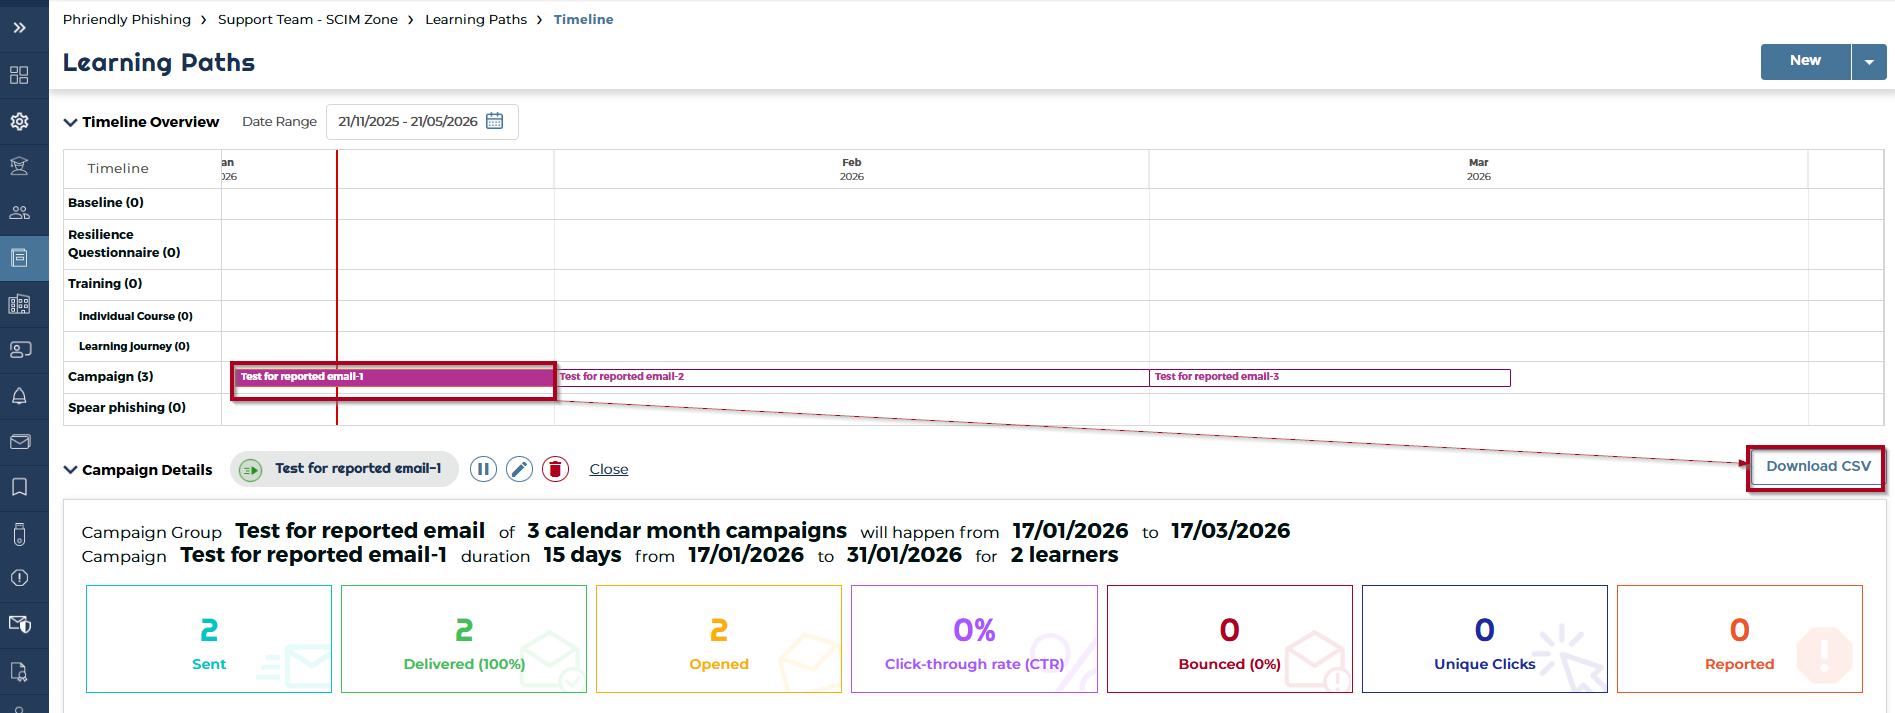Open the Bounced (0%) stat card
1895x713 pixels.
pyautogui.click(x=1230, y=639)
